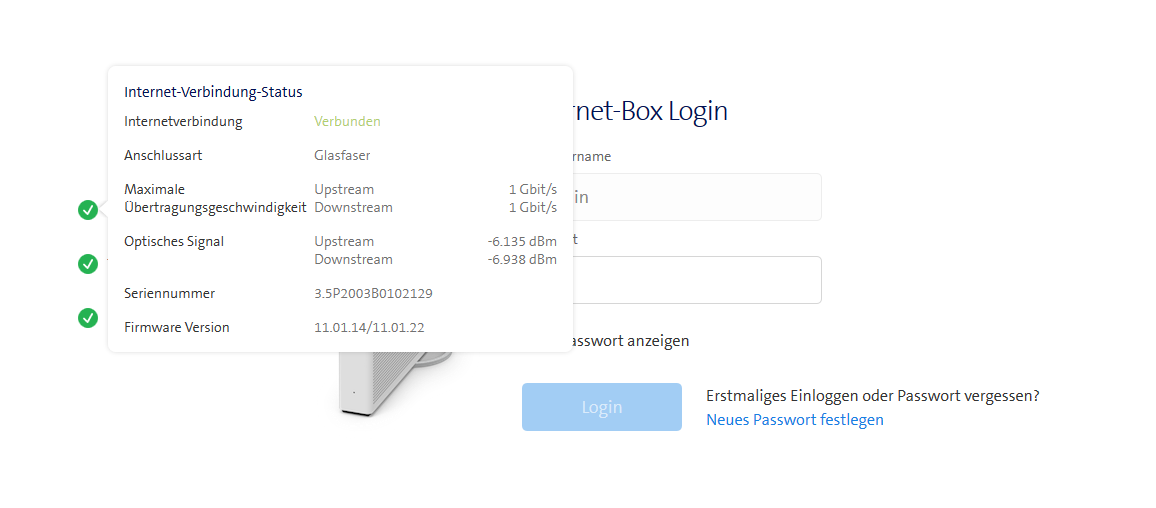
Task: Select the -6.938 dBm downstream signal value
Action: 522,260
